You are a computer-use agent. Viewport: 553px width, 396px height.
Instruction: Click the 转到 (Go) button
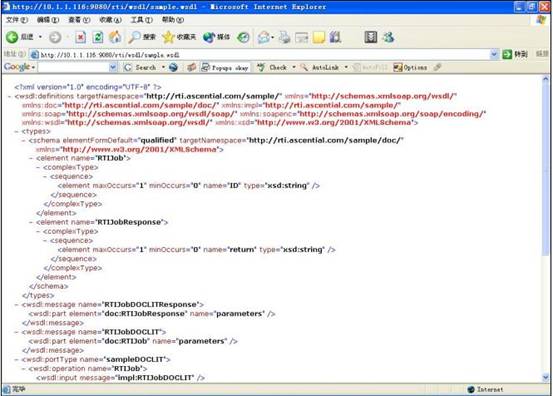click(x=515, y=54)
